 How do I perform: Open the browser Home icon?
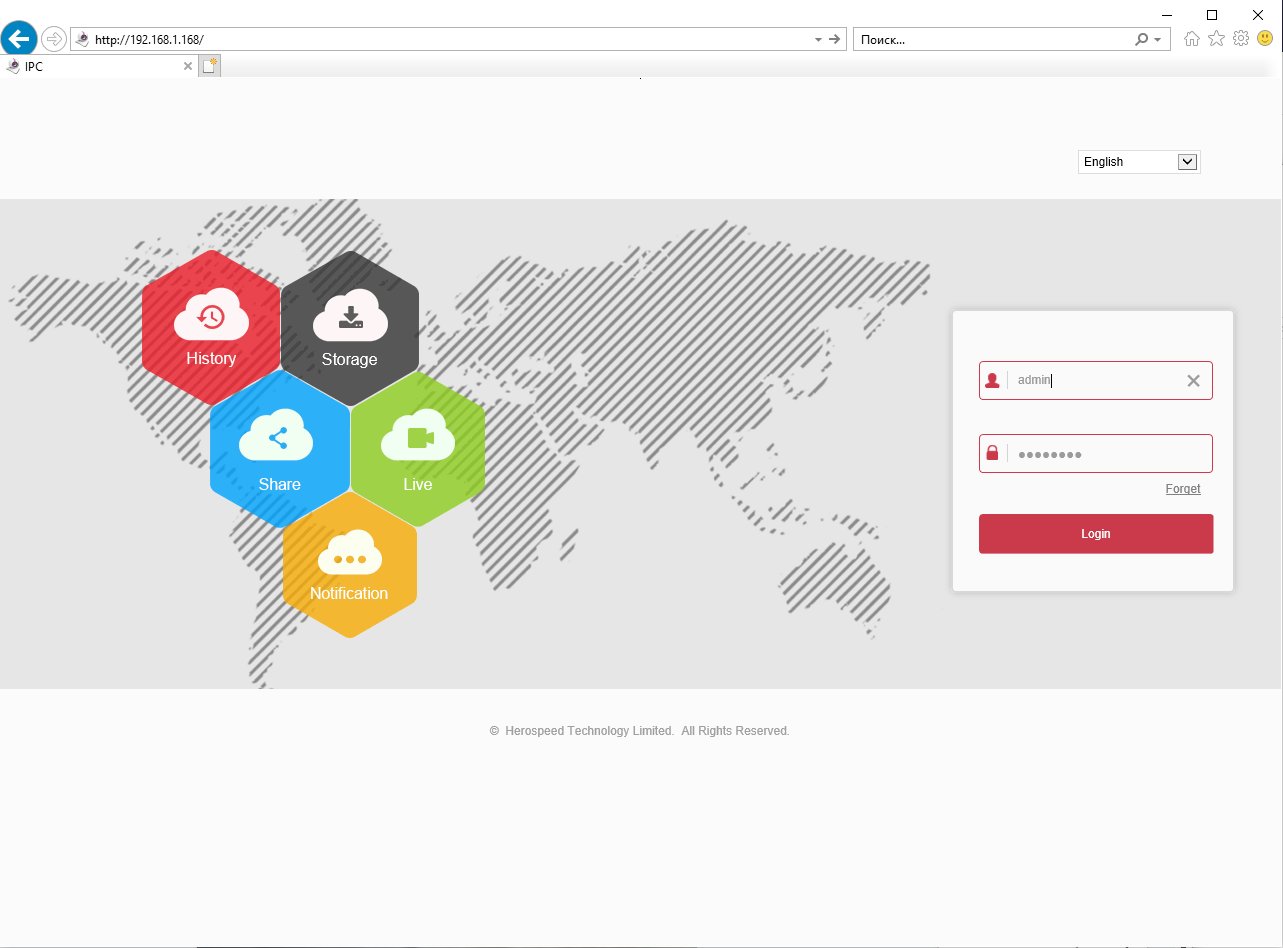(1191, 39)
